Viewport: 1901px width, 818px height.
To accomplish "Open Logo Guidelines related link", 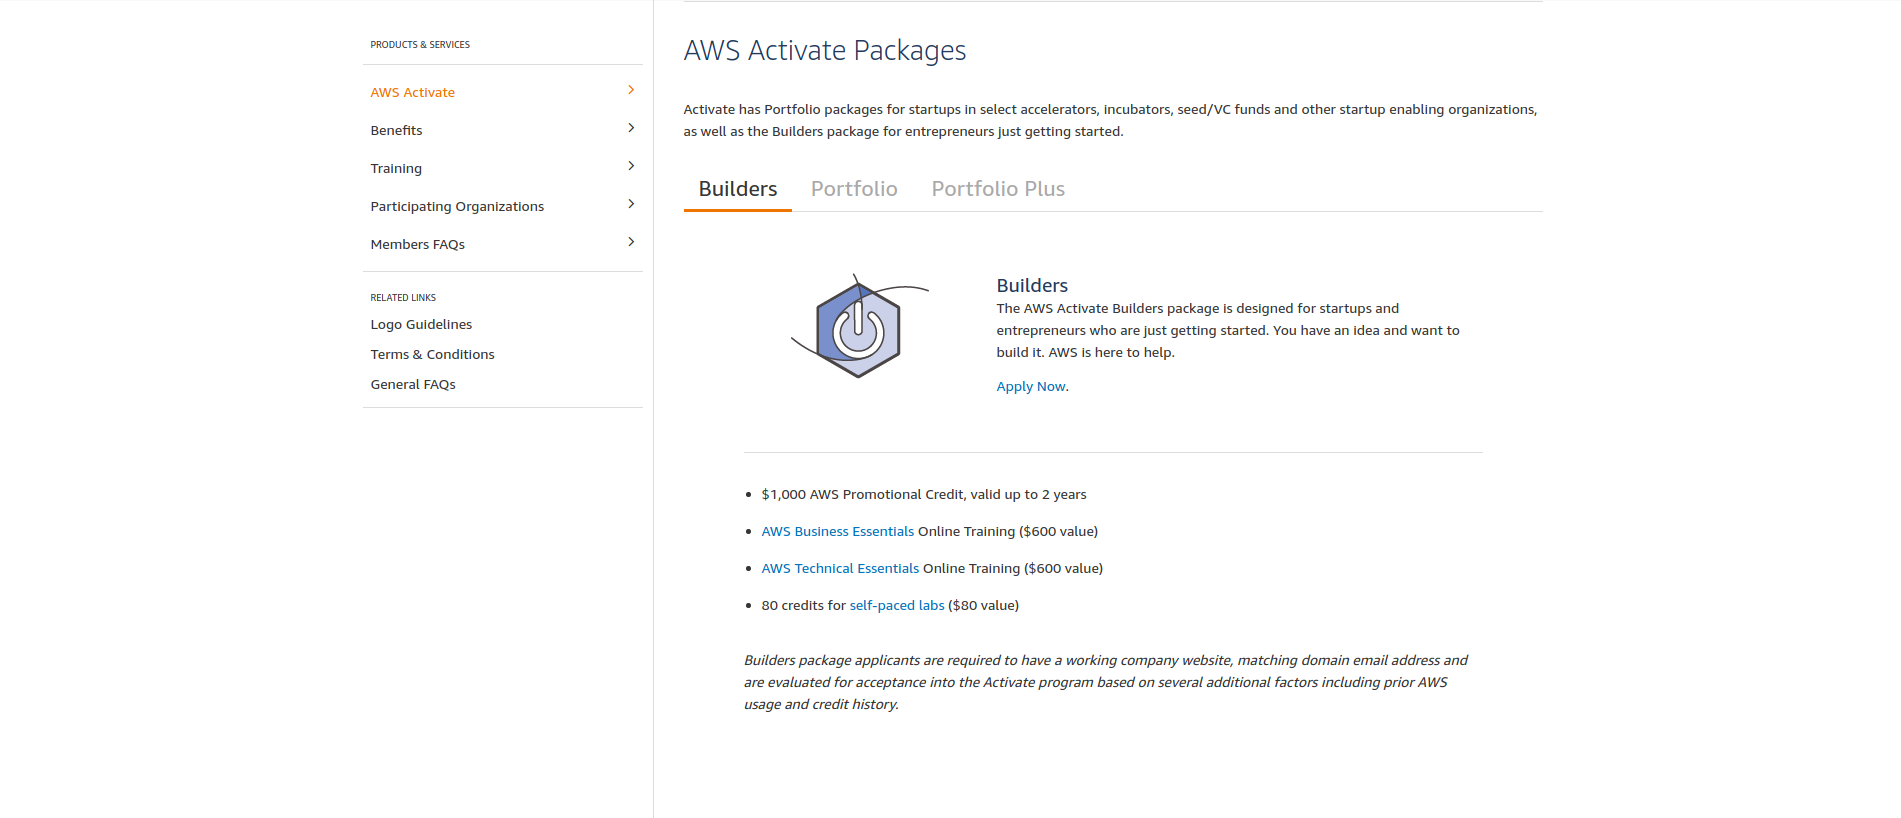I will pyautogui.click(x=421, y=325).
